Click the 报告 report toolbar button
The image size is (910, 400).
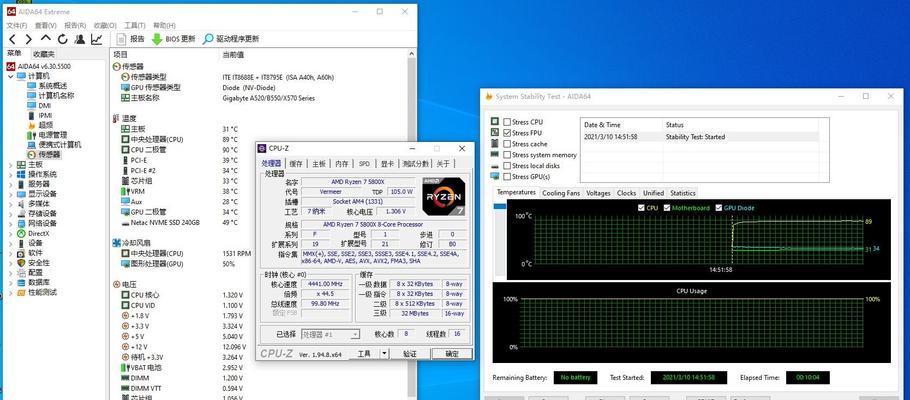coord(131,39)
